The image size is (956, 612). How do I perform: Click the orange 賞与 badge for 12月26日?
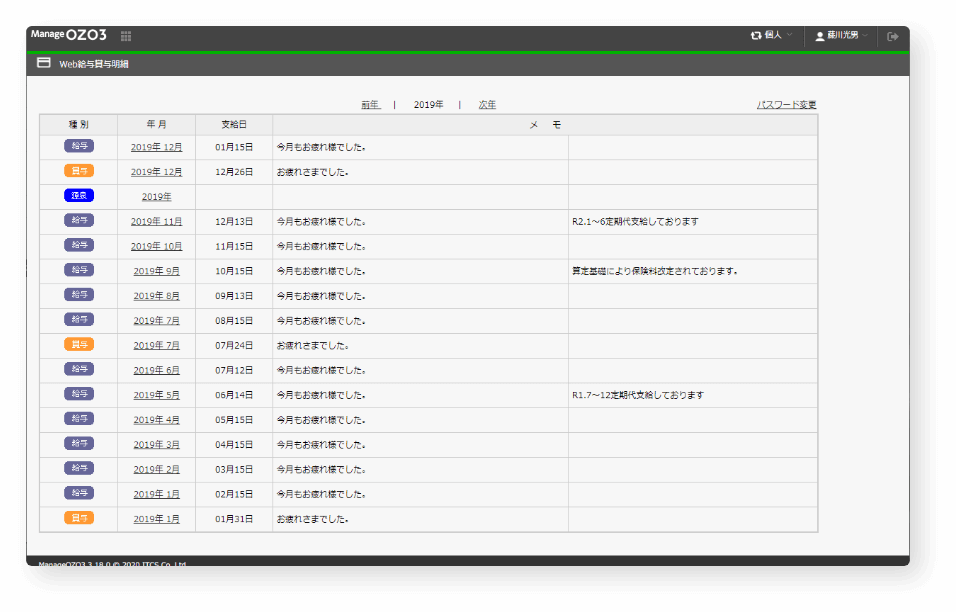point(78,171)
